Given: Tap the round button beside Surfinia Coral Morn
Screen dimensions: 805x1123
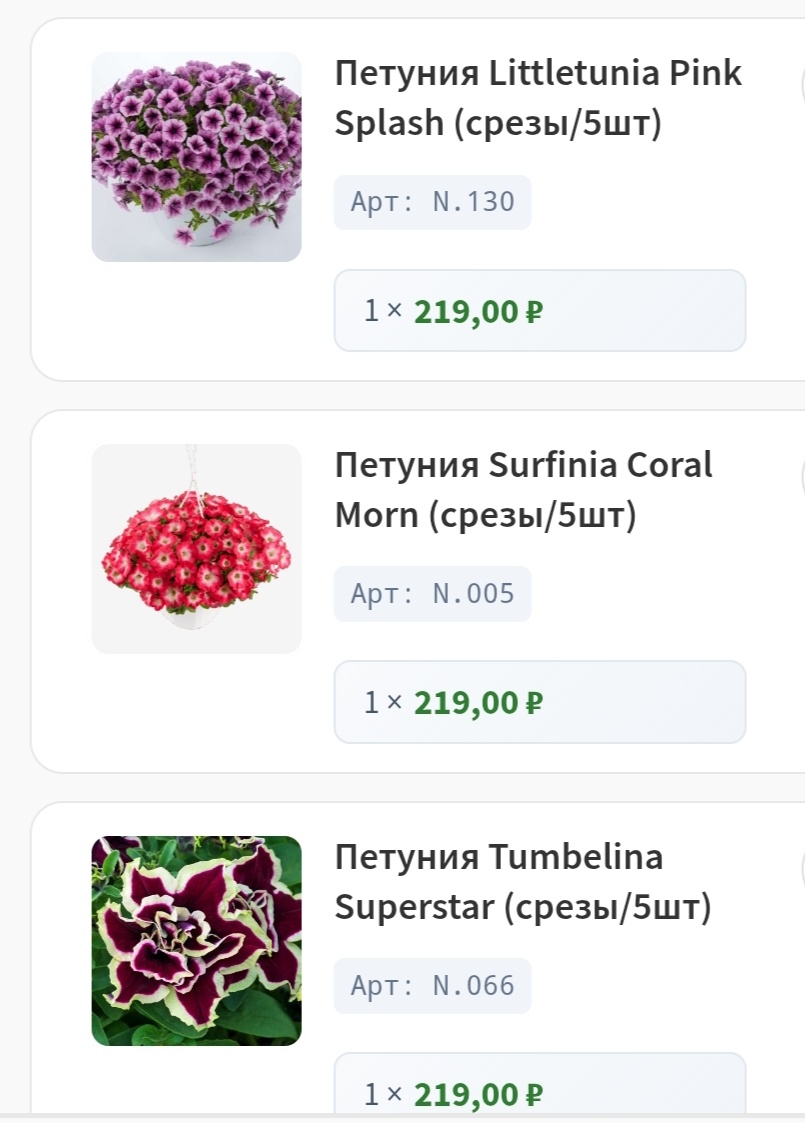Looking at the screenshot, I should [801, 478].
